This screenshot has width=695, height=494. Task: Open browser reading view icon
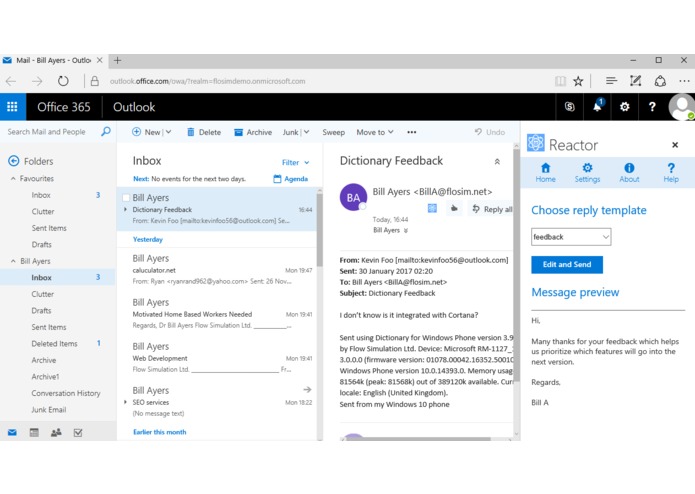(x=560, y=81)
